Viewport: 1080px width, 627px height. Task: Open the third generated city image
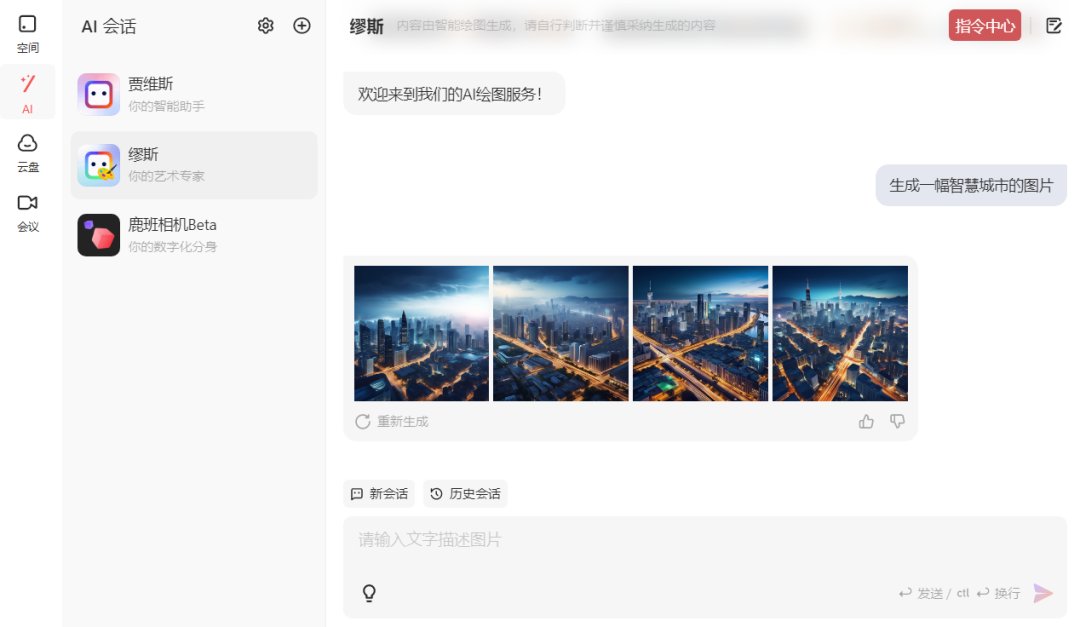pyautogui.click(x=700, y=333)
